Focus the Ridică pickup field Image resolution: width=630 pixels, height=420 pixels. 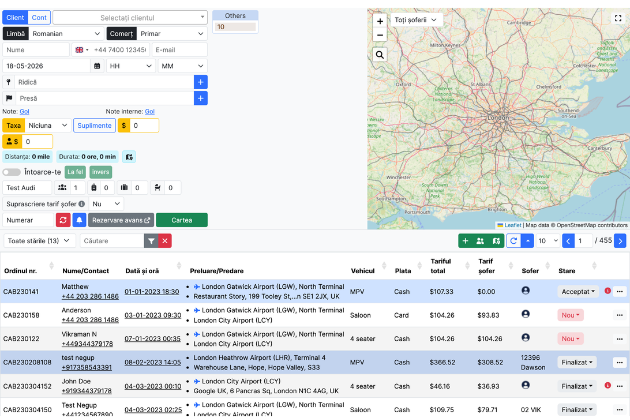coord(104,82)
